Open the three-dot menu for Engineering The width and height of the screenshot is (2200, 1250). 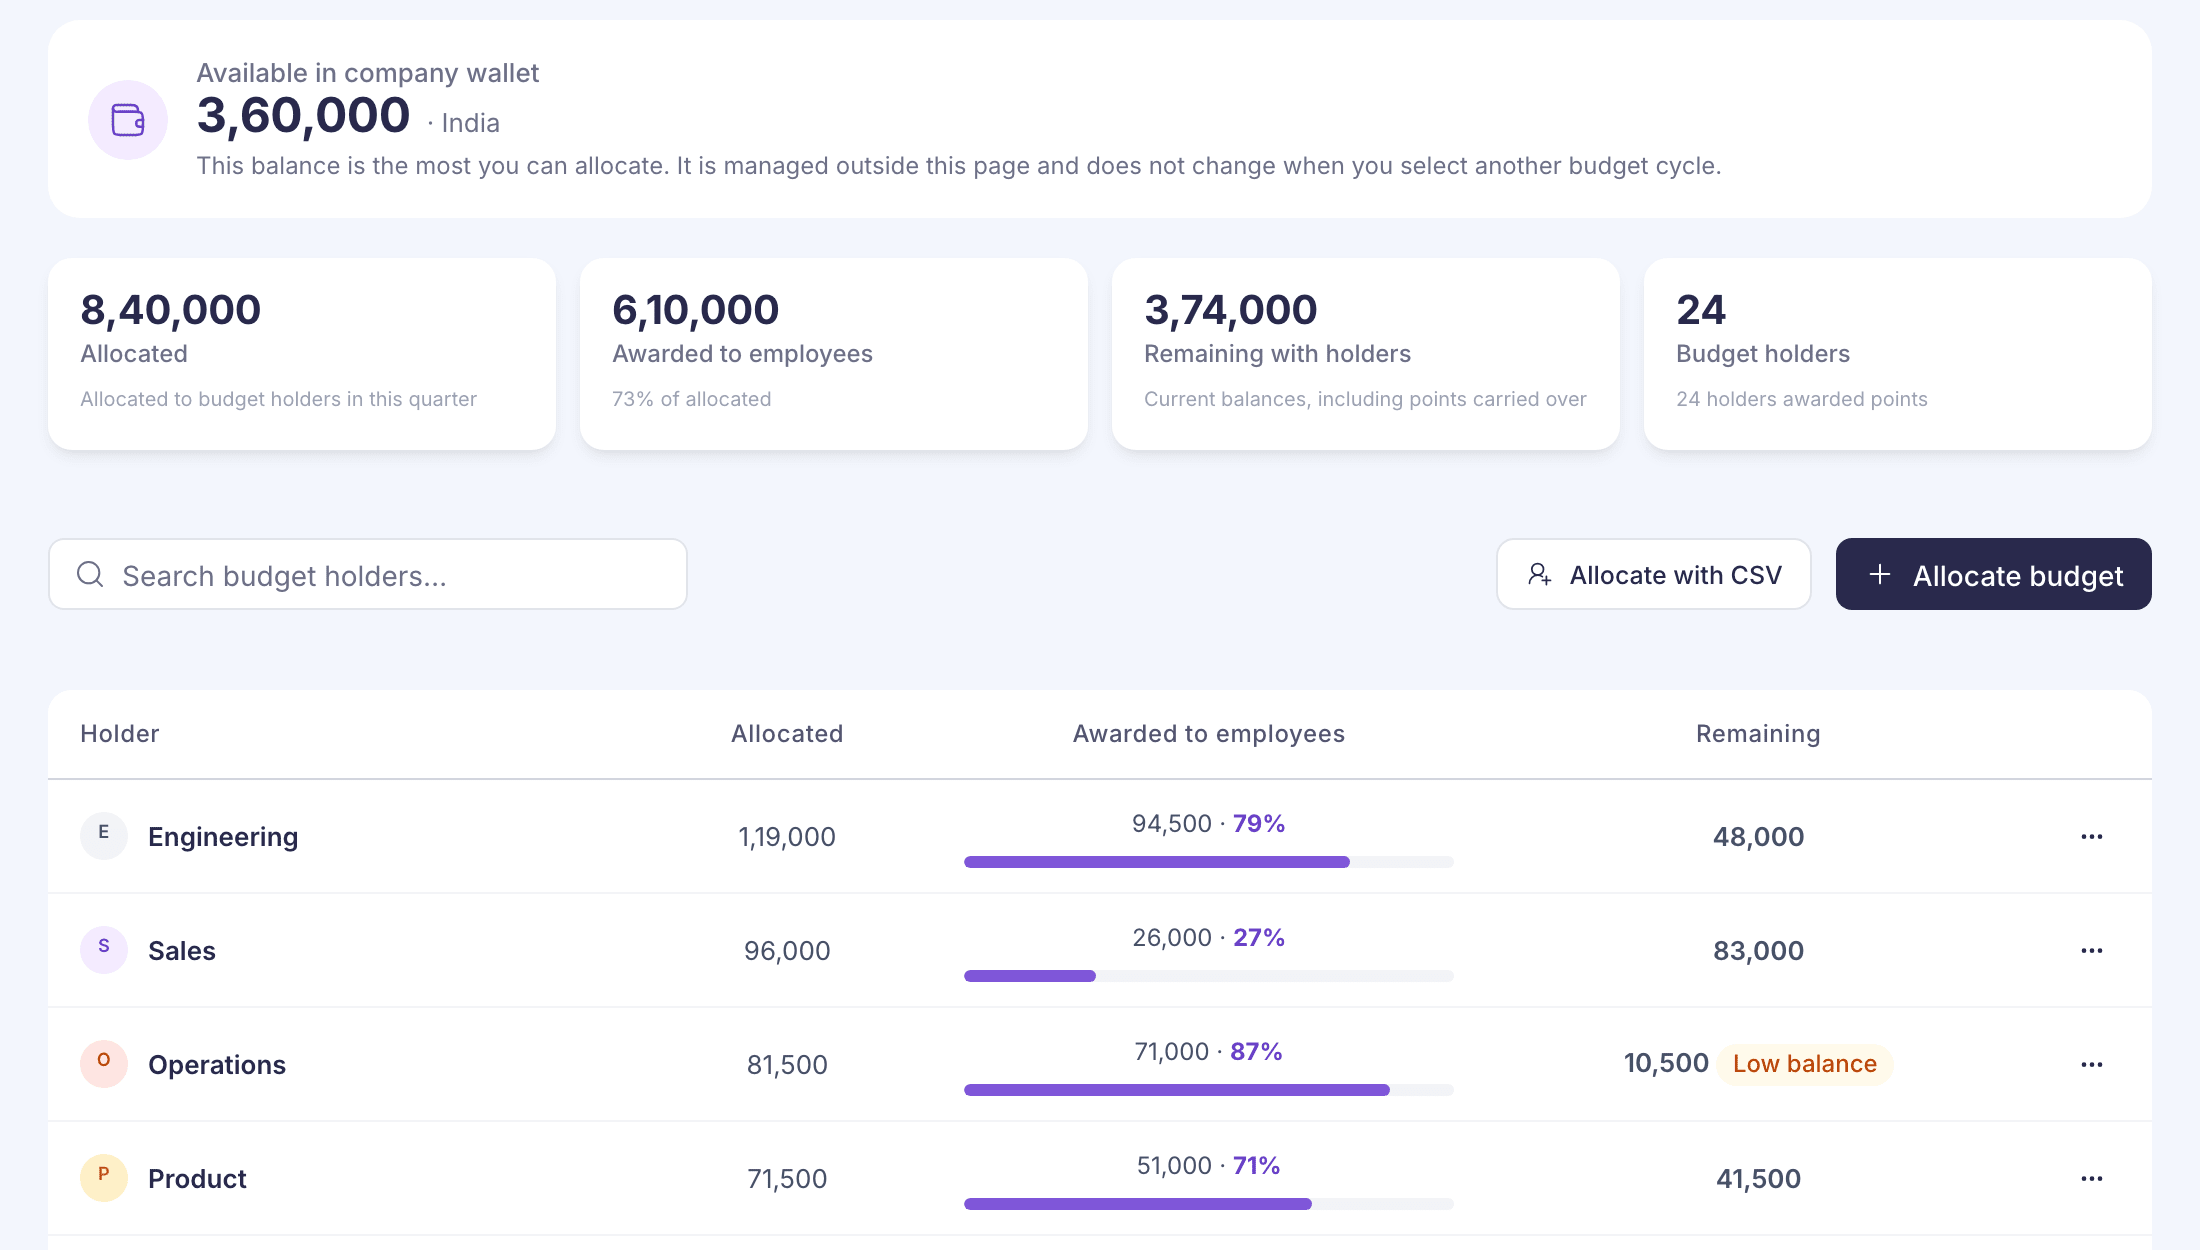pyautogui.click(x=2092, y=836)
